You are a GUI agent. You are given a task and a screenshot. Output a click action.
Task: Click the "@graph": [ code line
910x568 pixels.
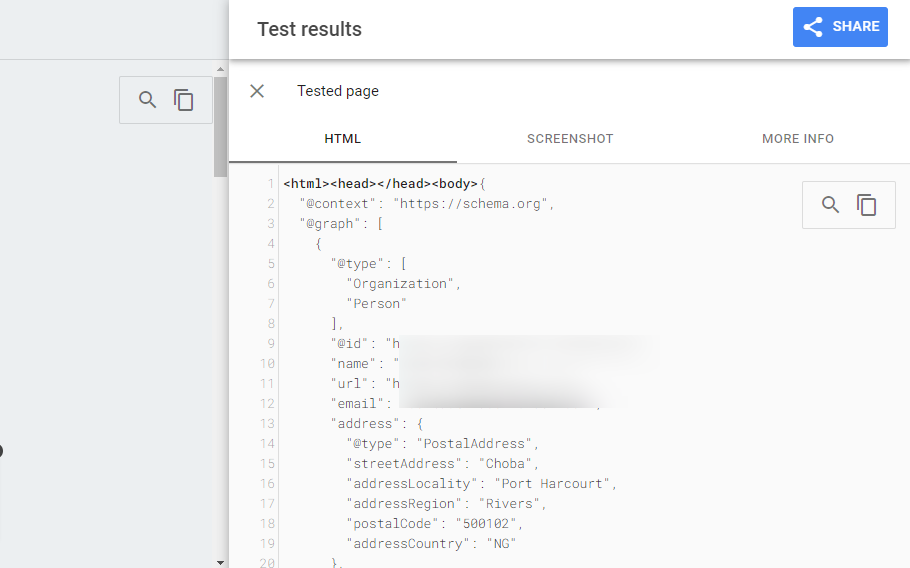pyautogui.click(x=341, y=224)
